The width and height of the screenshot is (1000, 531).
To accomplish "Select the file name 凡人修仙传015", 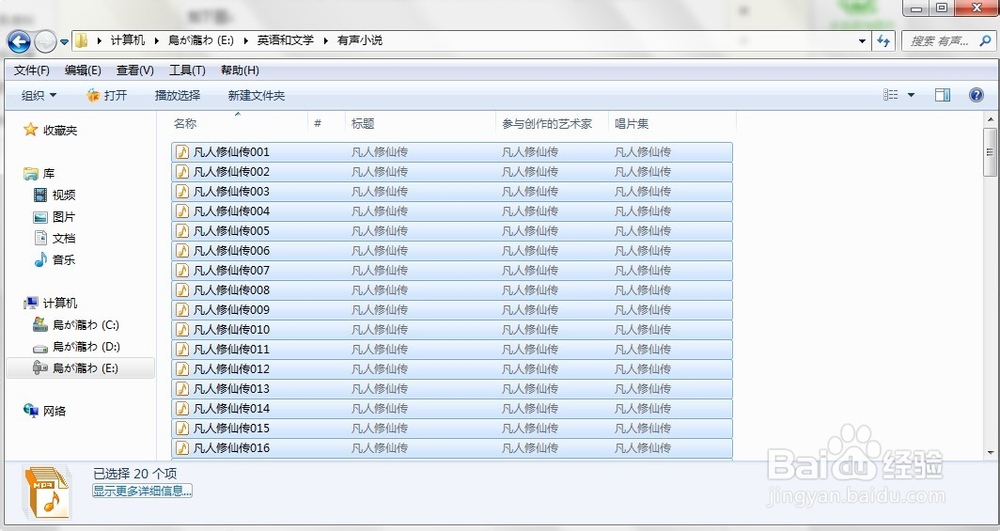I will coord(232,428).
